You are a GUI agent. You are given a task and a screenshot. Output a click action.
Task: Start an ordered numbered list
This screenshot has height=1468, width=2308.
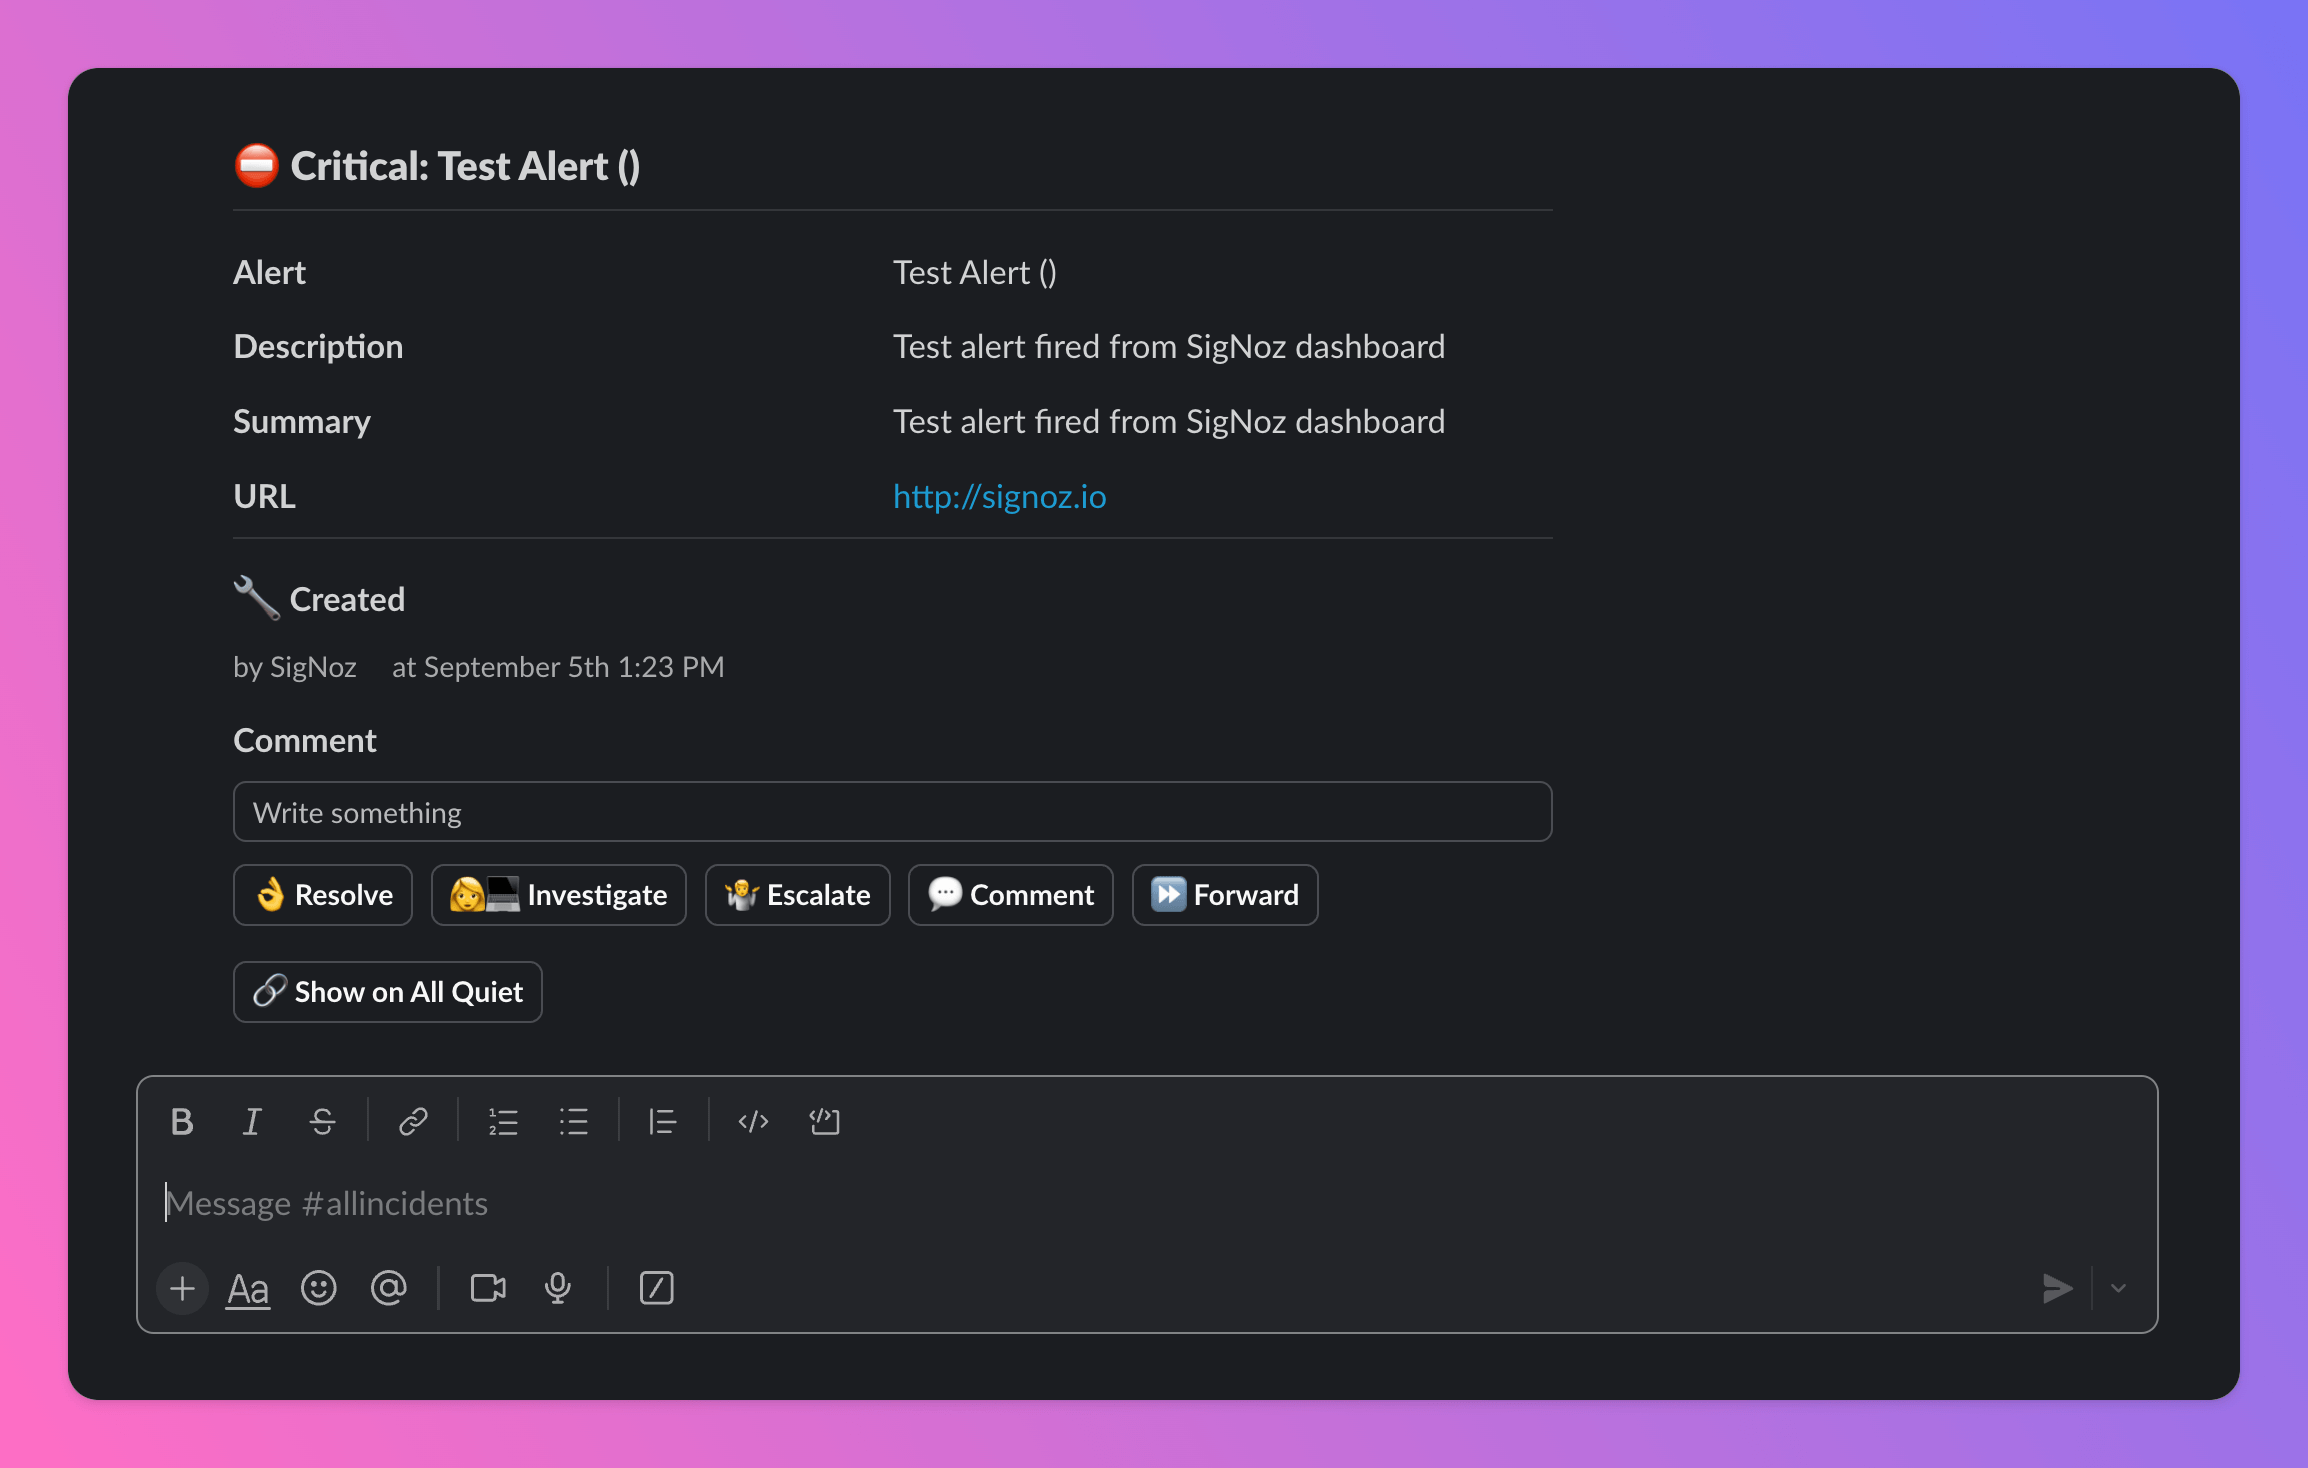503,1122
